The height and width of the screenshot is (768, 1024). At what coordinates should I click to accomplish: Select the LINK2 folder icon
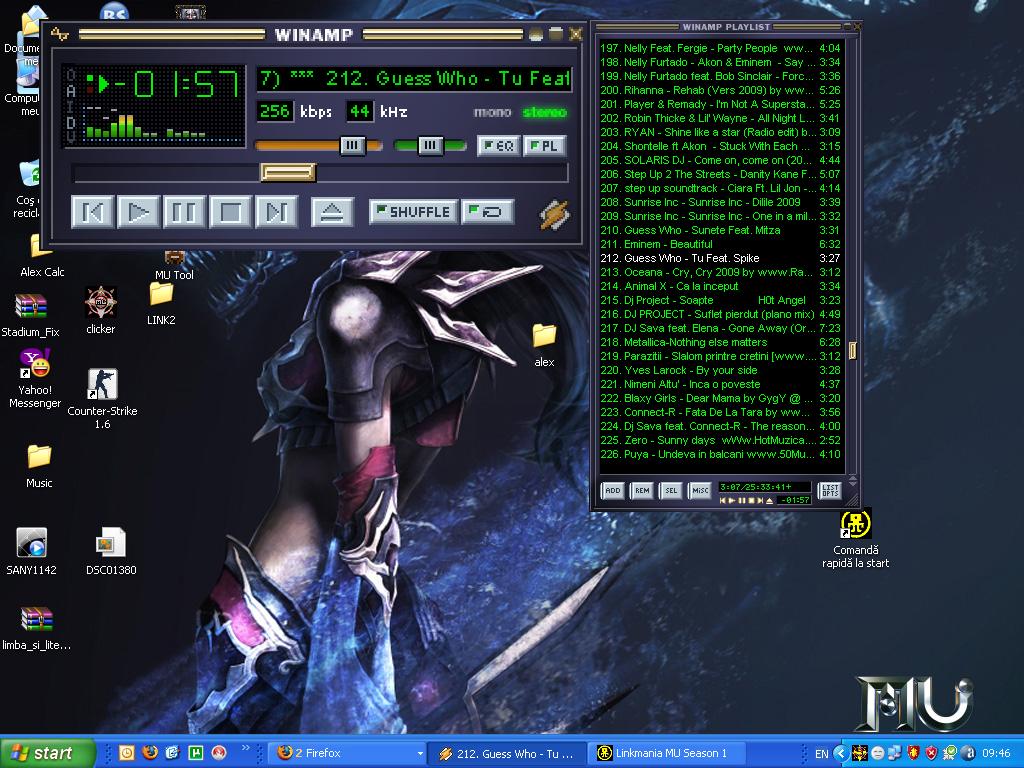[x=161, y=303]
